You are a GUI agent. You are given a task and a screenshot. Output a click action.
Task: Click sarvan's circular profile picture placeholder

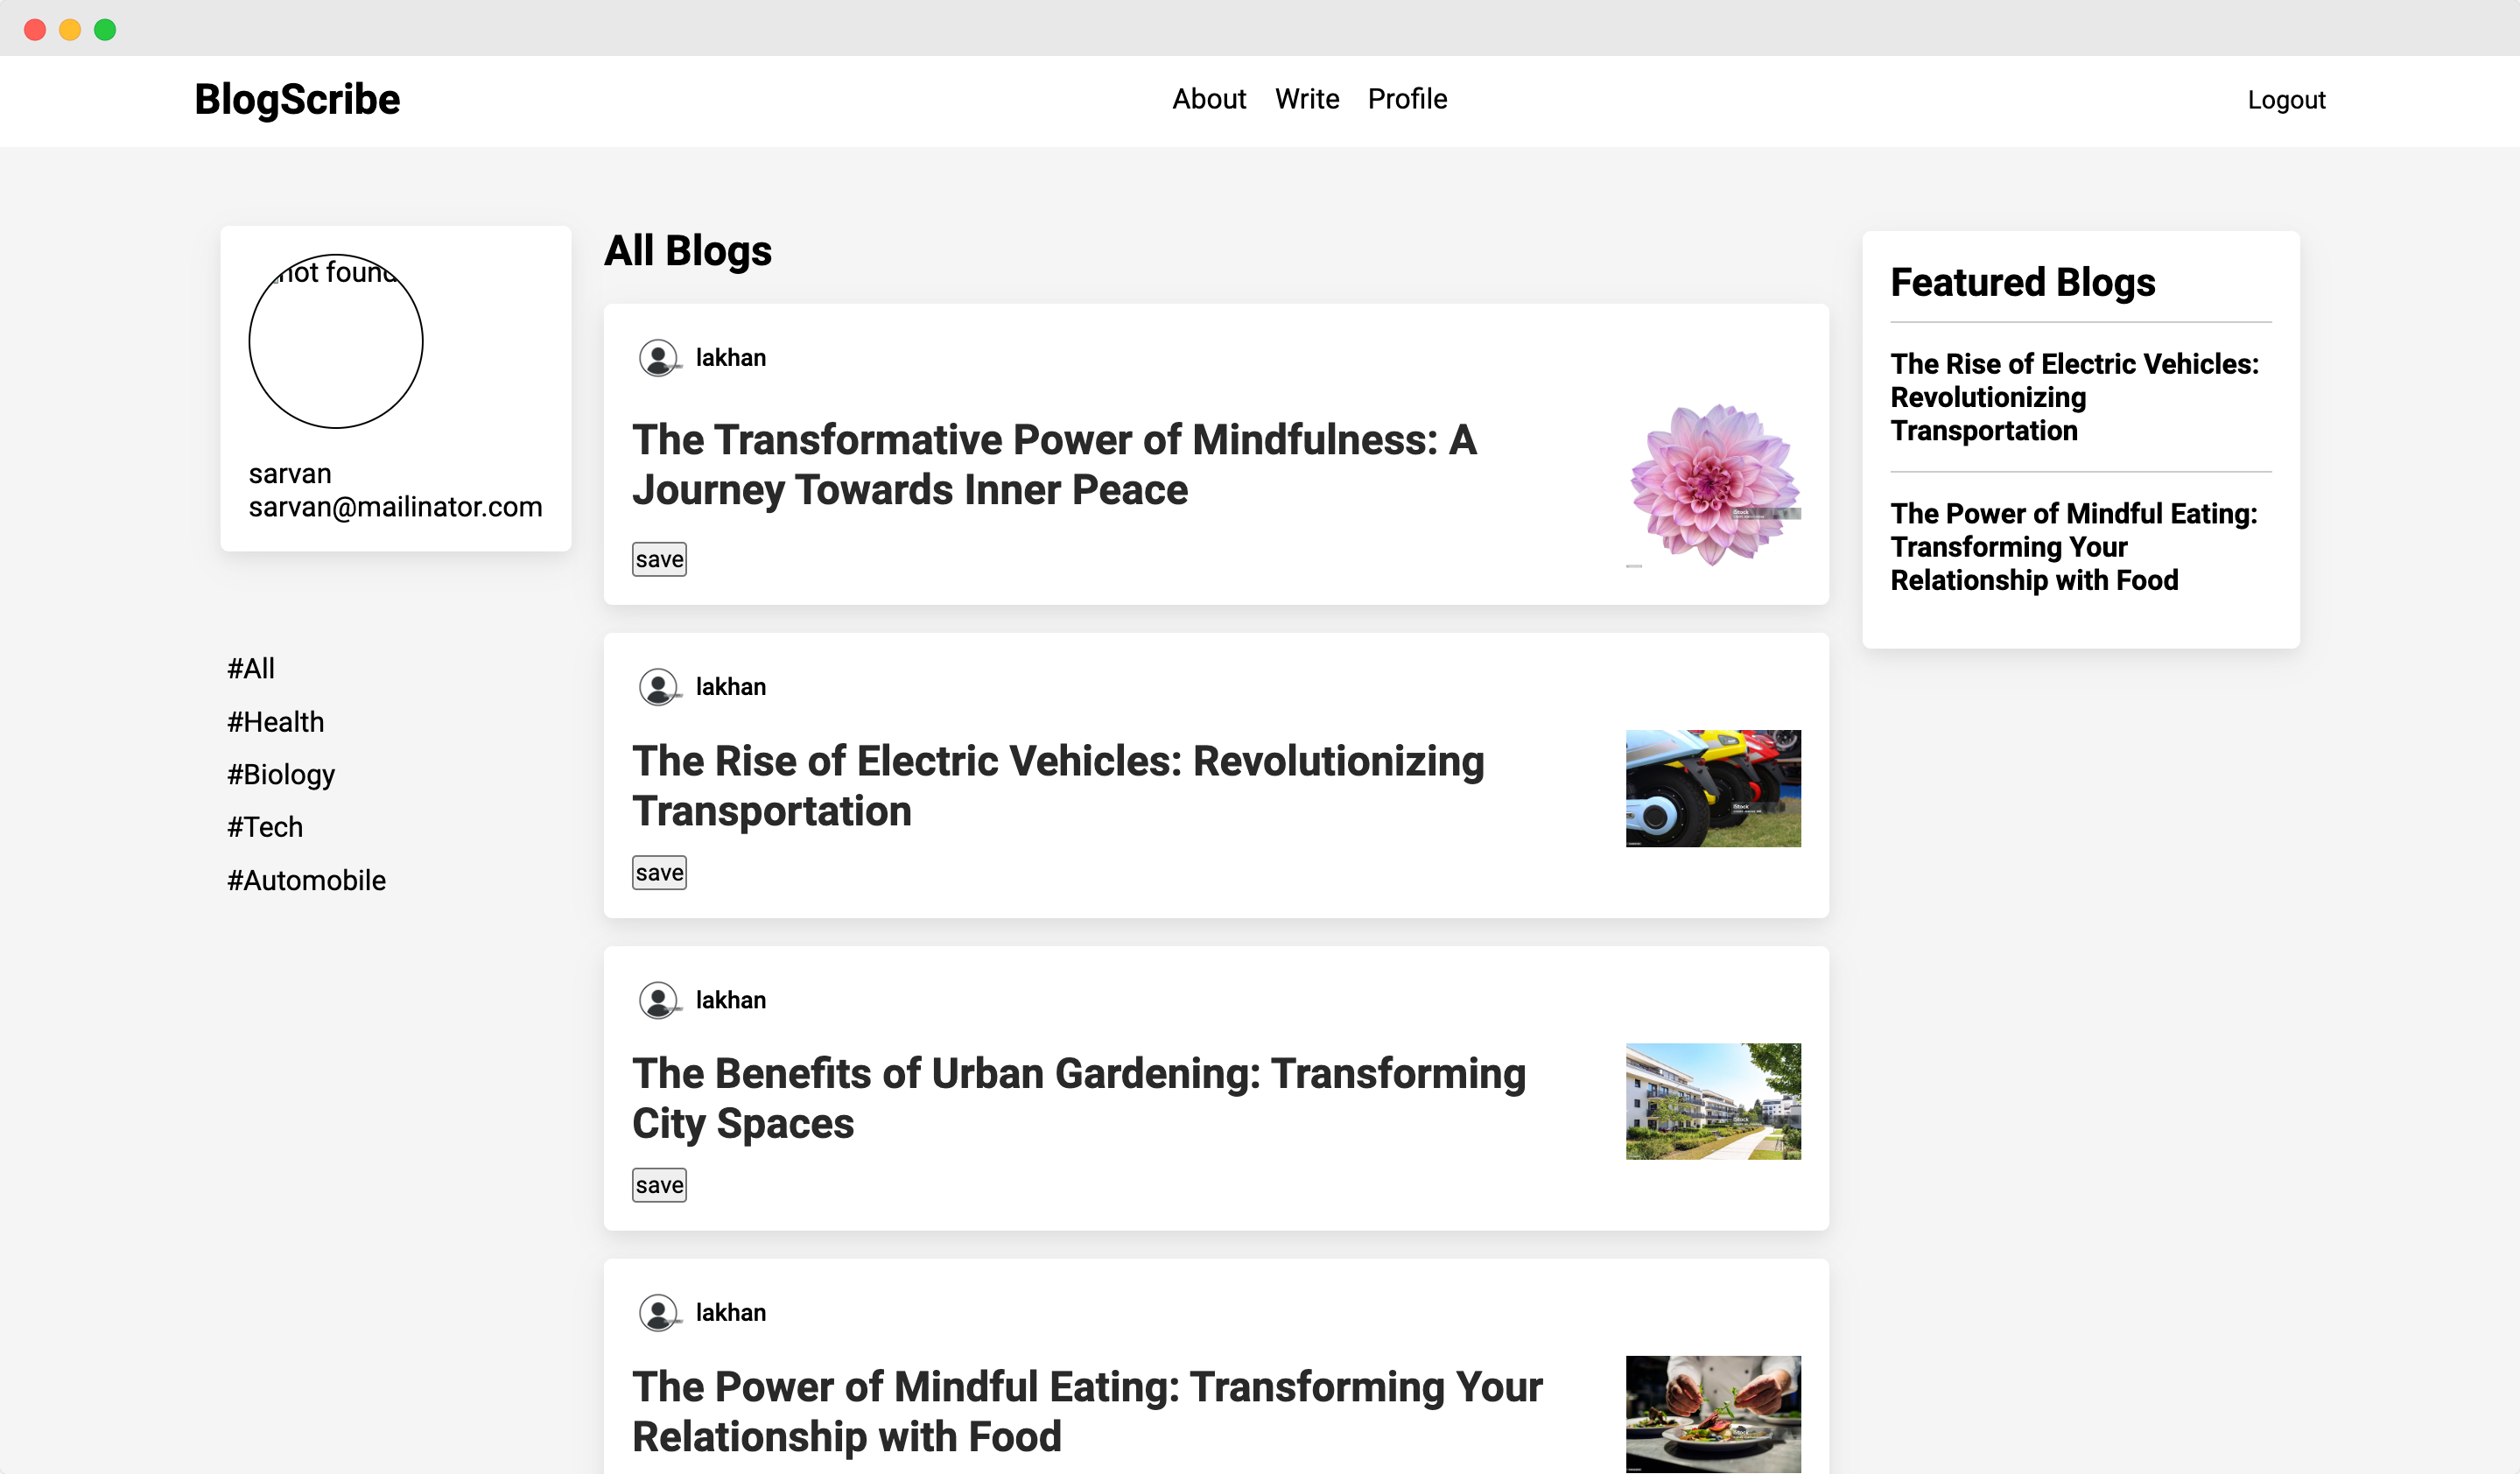336,341
